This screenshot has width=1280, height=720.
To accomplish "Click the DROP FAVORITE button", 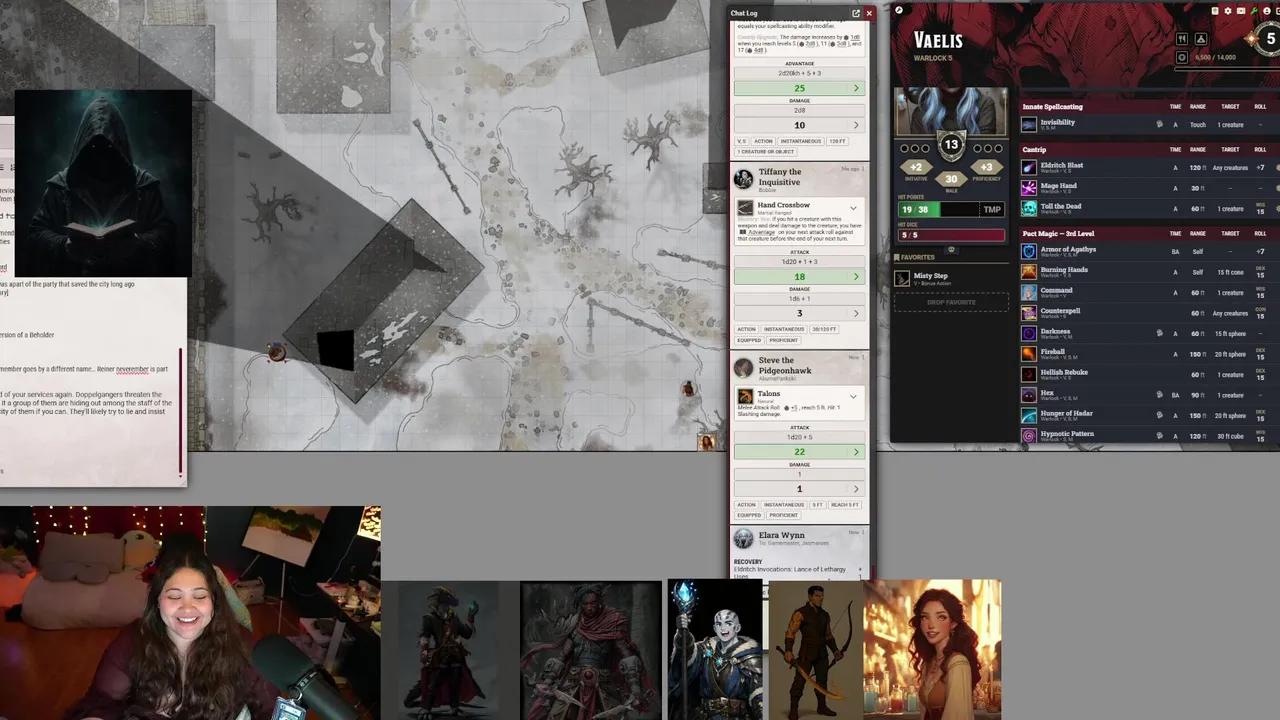I will pos(950,302).
